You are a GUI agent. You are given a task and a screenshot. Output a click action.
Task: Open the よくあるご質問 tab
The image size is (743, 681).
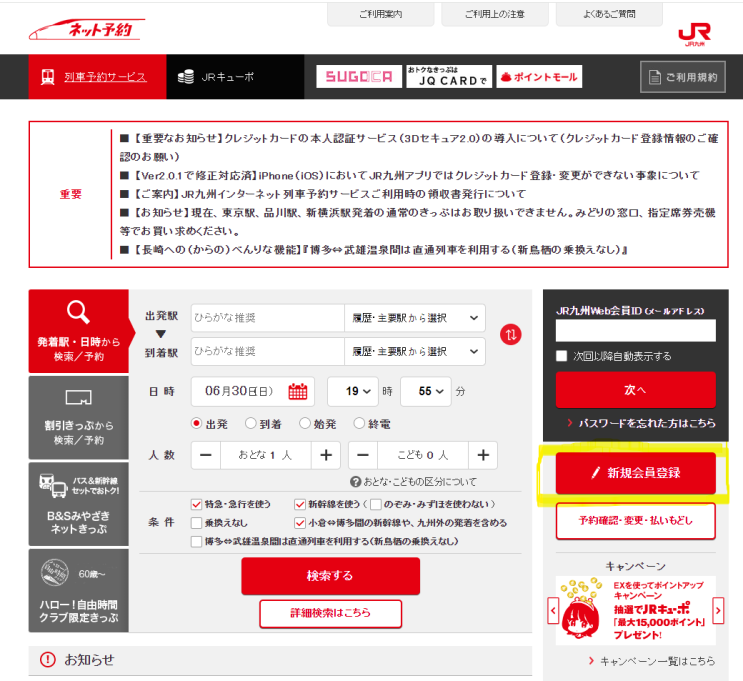coord(609,14)
